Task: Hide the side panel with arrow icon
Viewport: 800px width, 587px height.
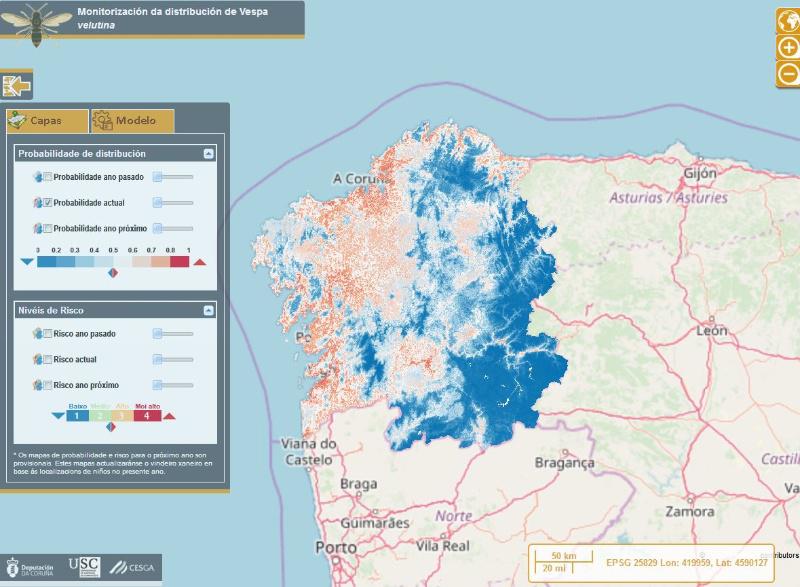Action: [17, 85]
